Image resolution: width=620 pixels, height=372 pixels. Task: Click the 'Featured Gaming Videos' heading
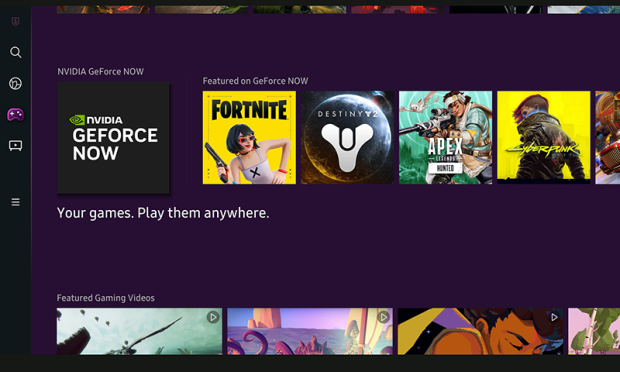pyautogui.click(x=106, y=298)
